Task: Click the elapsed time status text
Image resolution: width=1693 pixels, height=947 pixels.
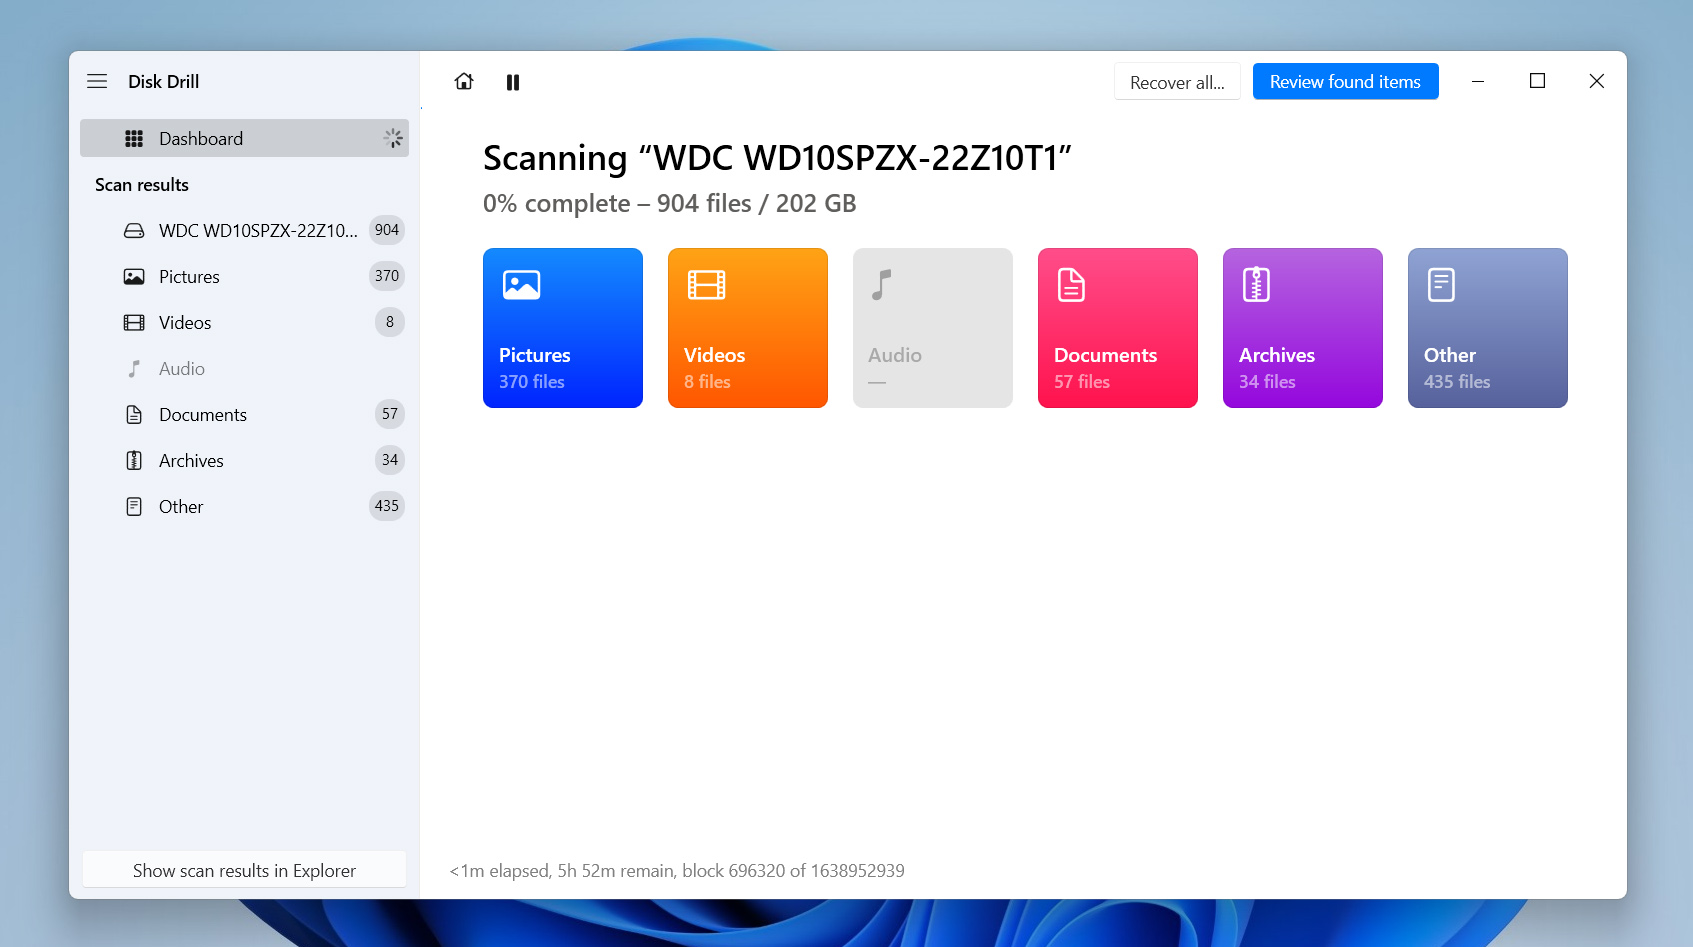Action: tap(677, 871)
